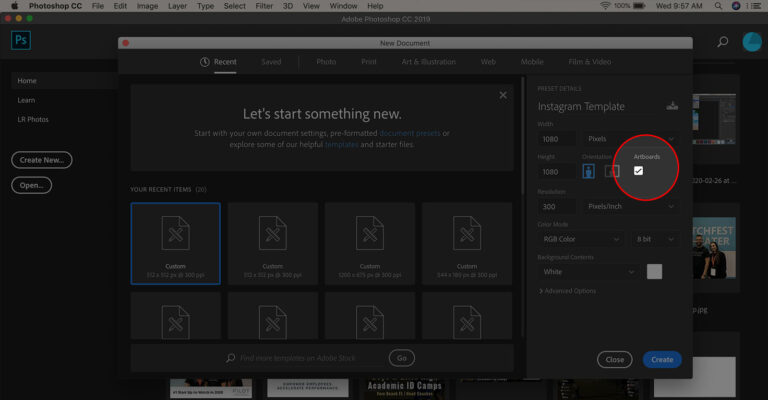The width and height of the screenshot is (768, 400).
Task: Switch to the Art & Illustration tab
Action: 429,62
